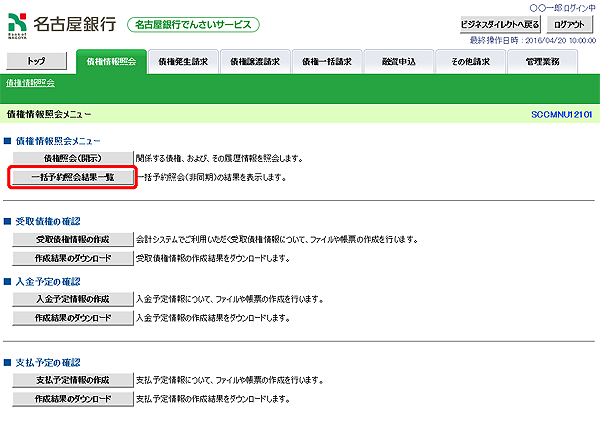The height and width of the screenshot is (434, 600).
Task: Switch to the 管理業務 tab
Action: [x=542, y=62]
